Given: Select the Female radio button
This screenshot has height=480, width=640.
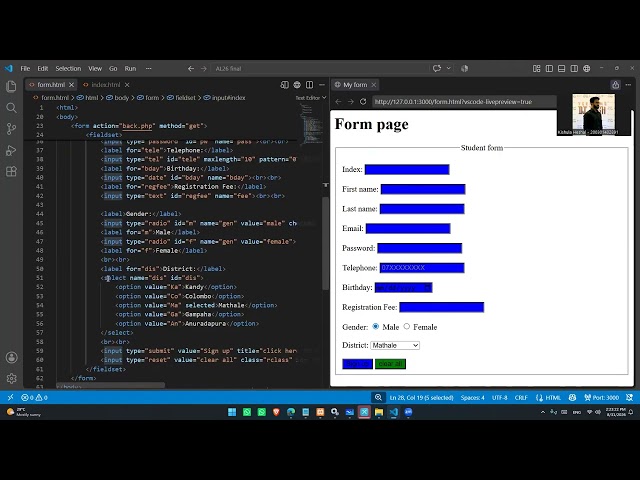Looking at the screenshot, I should [407, 326].
